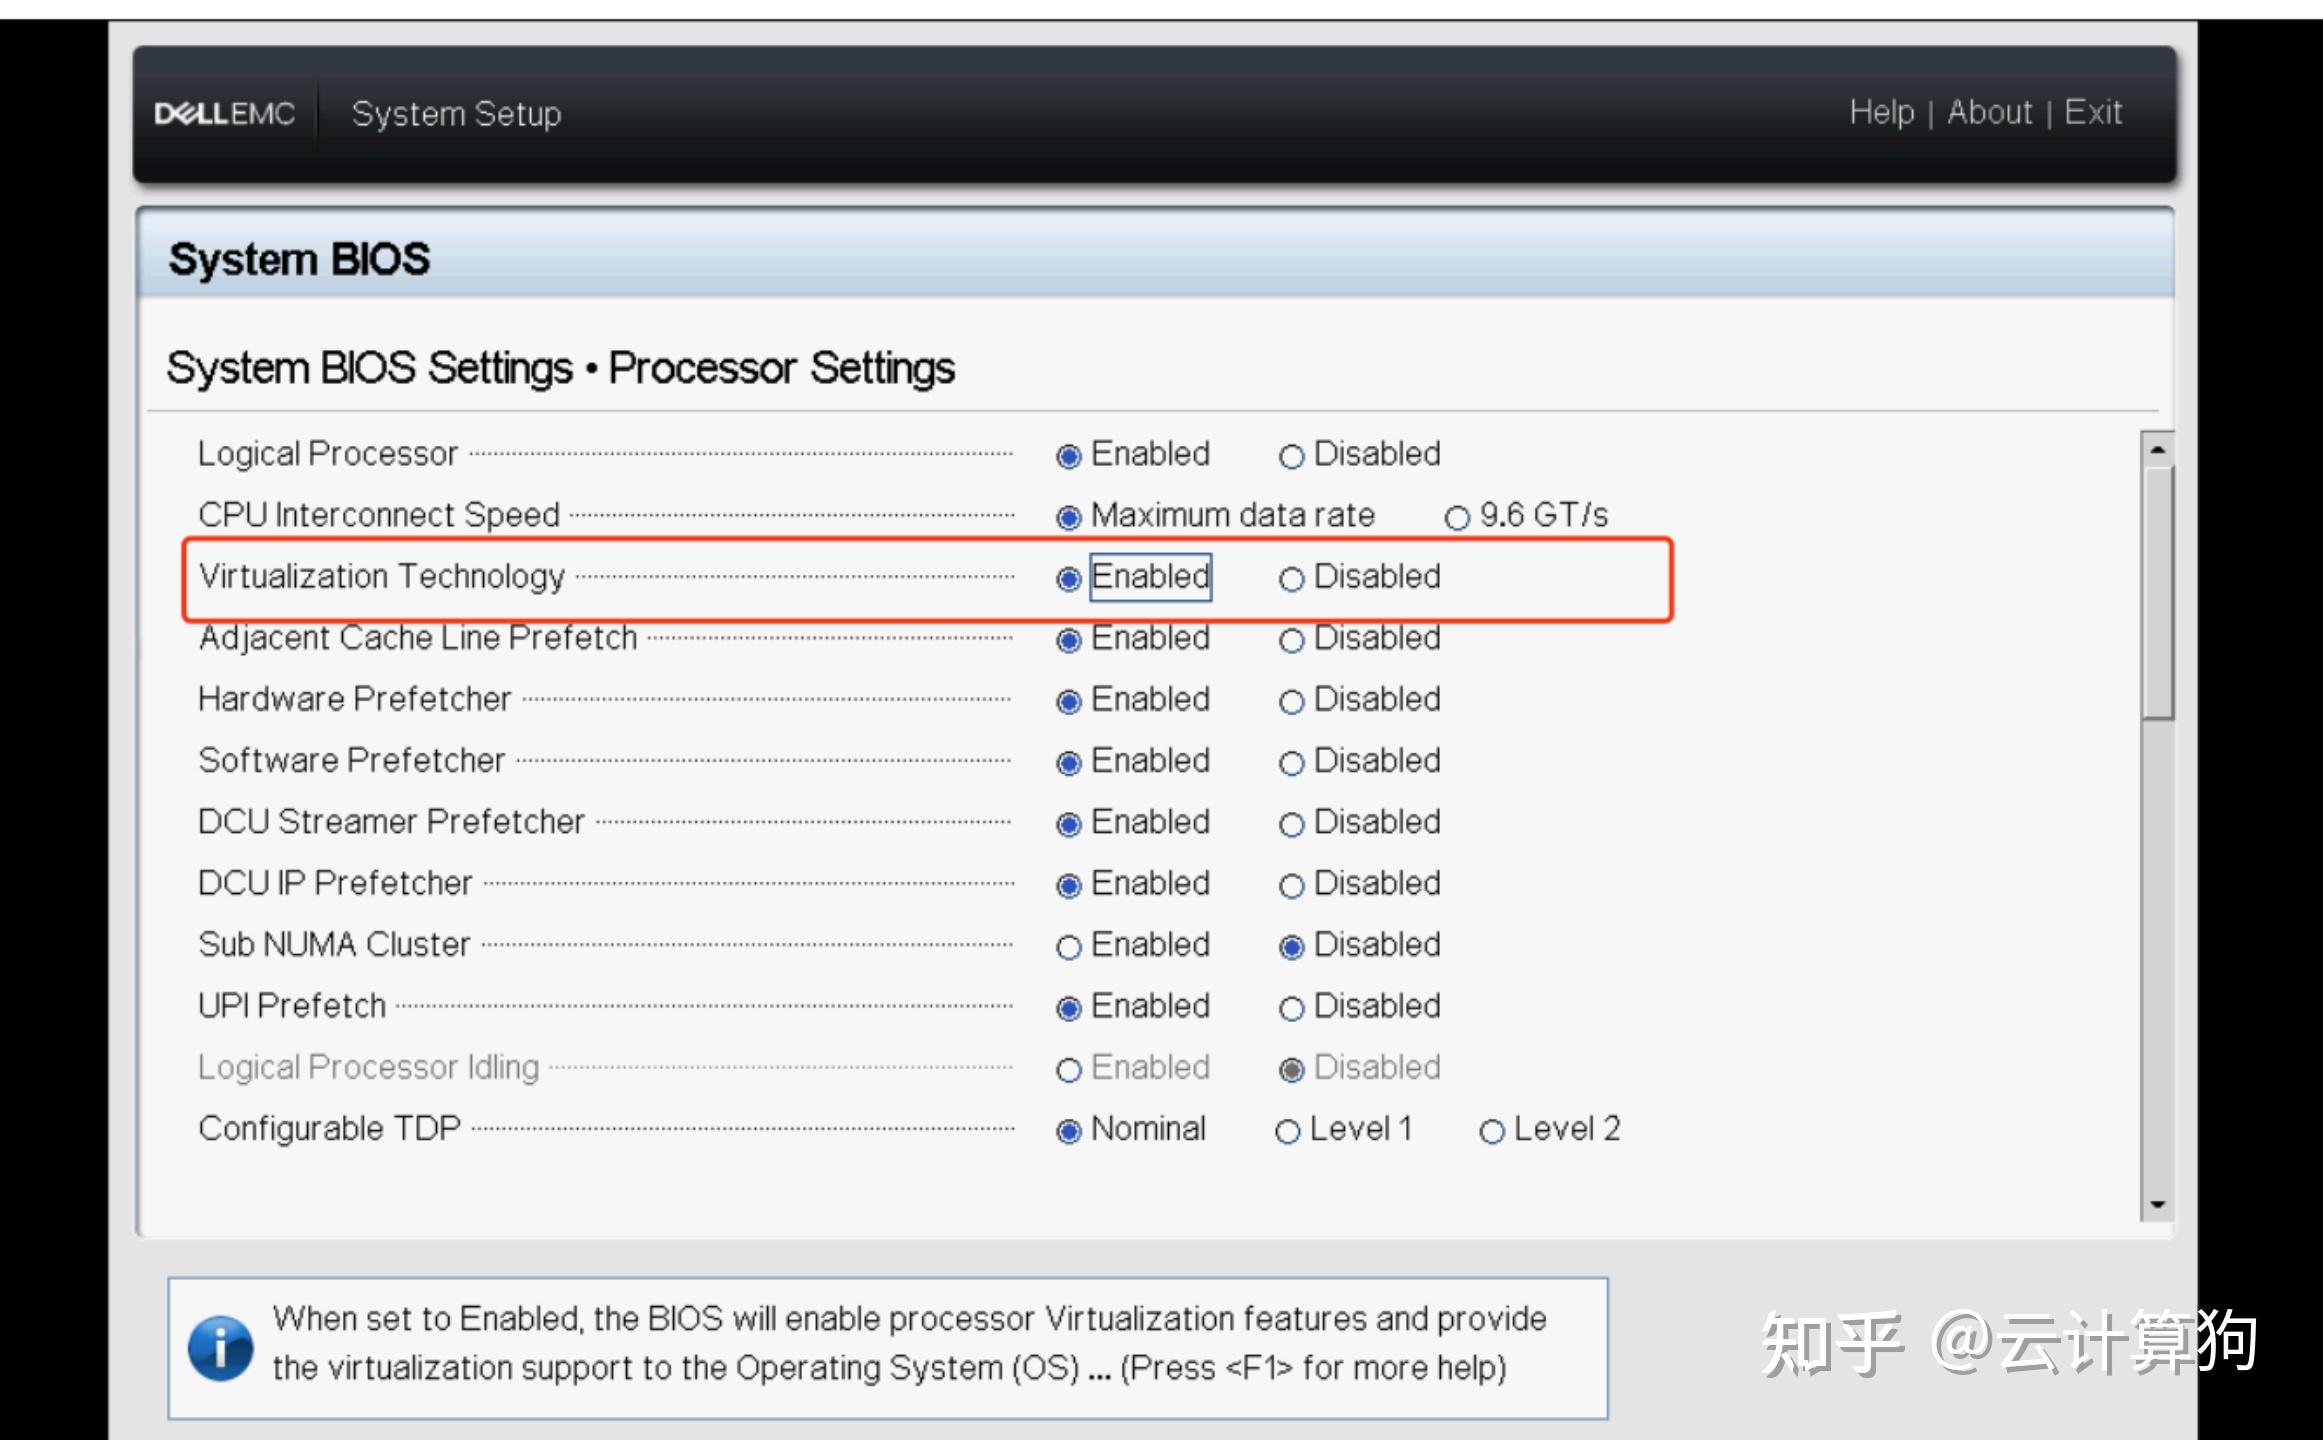This screenshot has height=1440, width=2323.
Task: Turn off Software Prefetcher
Action: (1292, 763)
